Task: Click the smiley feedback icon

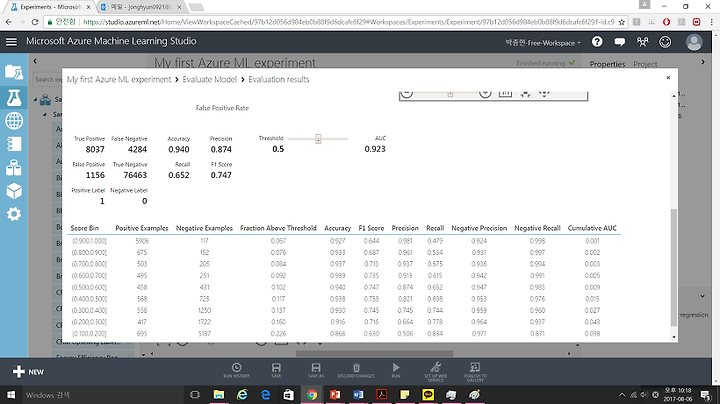Action: pos(665,42)
